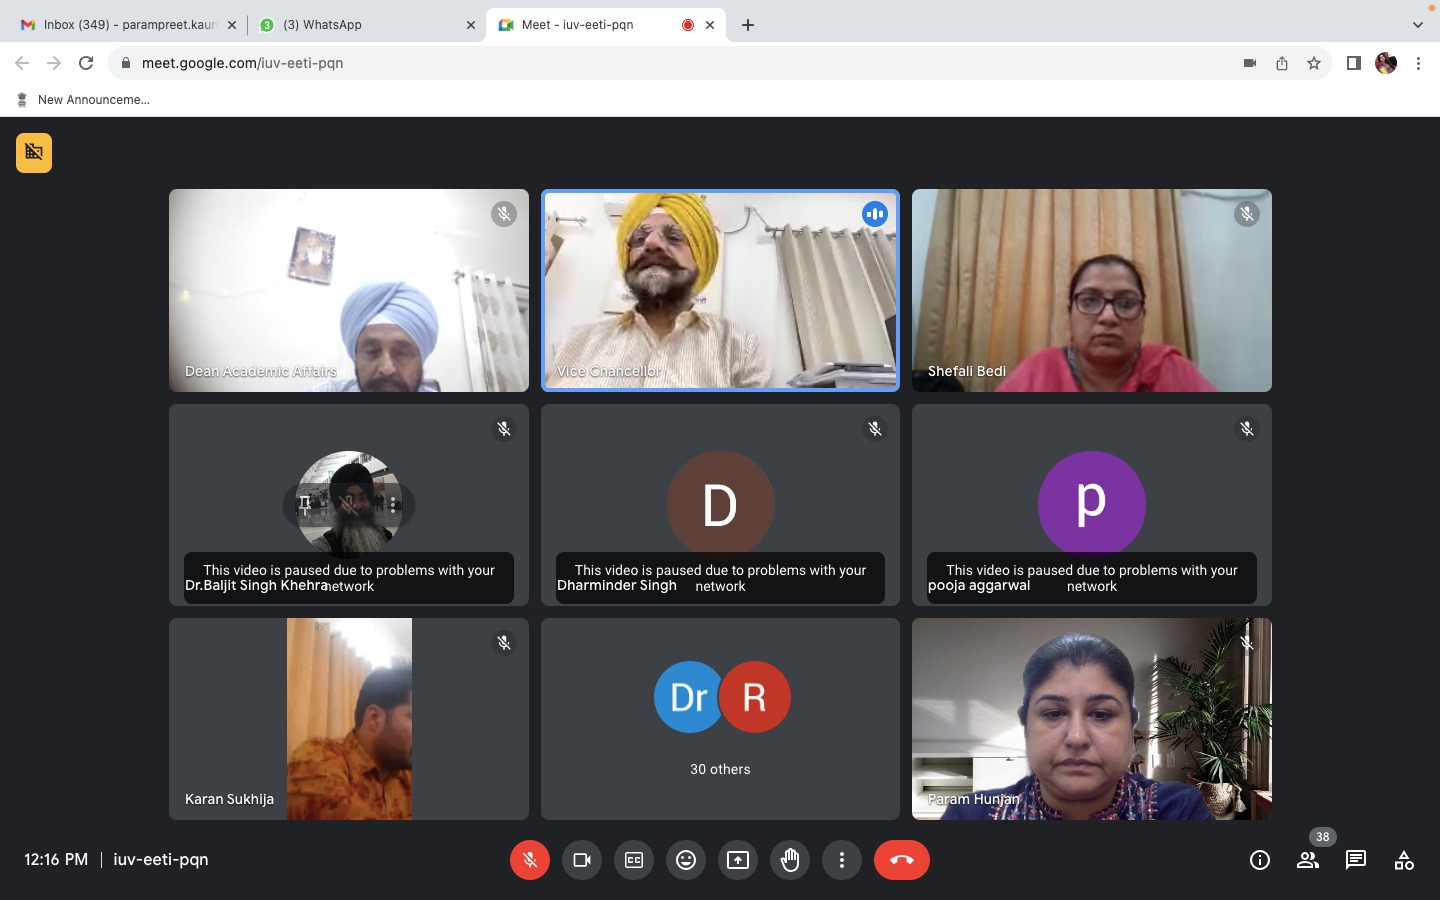Open Chrome's three-dot menu
Screen dimensions: 1440x900
pyautogui.click(x=1418, y=63)
